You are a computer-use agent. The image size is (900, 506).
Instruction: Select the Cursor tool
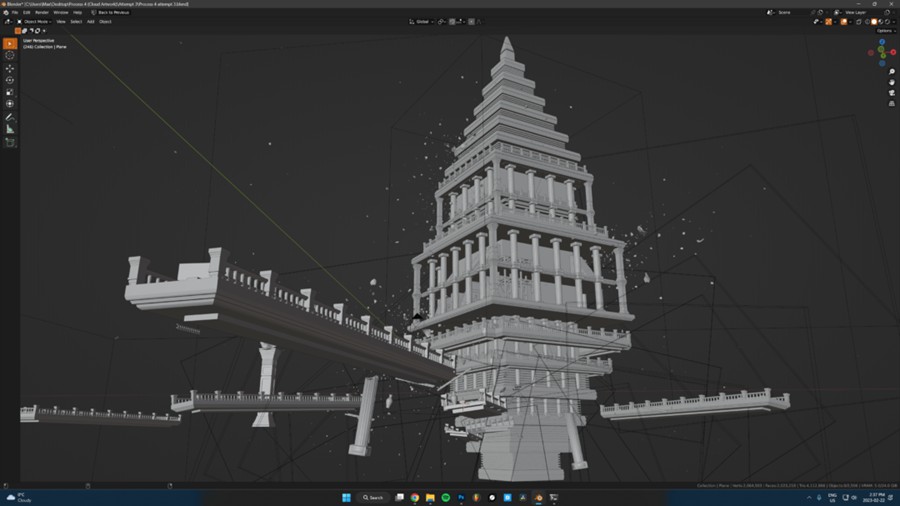click(10, 56)
